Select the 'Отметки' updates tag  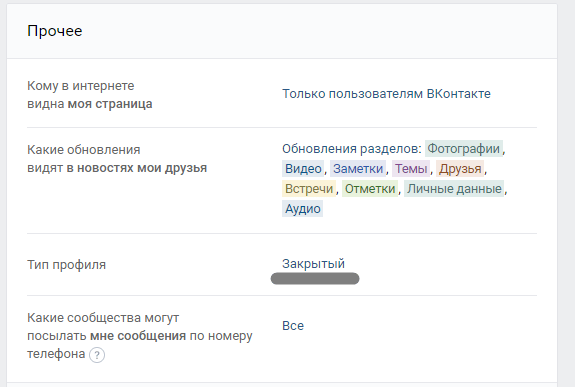click(370, 189)
